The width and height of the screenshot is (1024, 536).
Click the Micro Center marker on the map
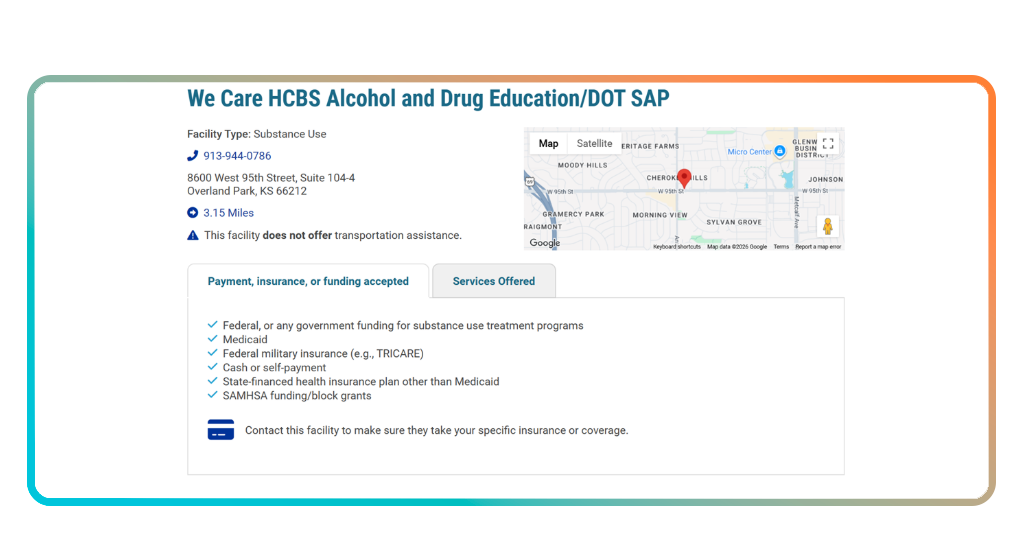click(779, 151)
